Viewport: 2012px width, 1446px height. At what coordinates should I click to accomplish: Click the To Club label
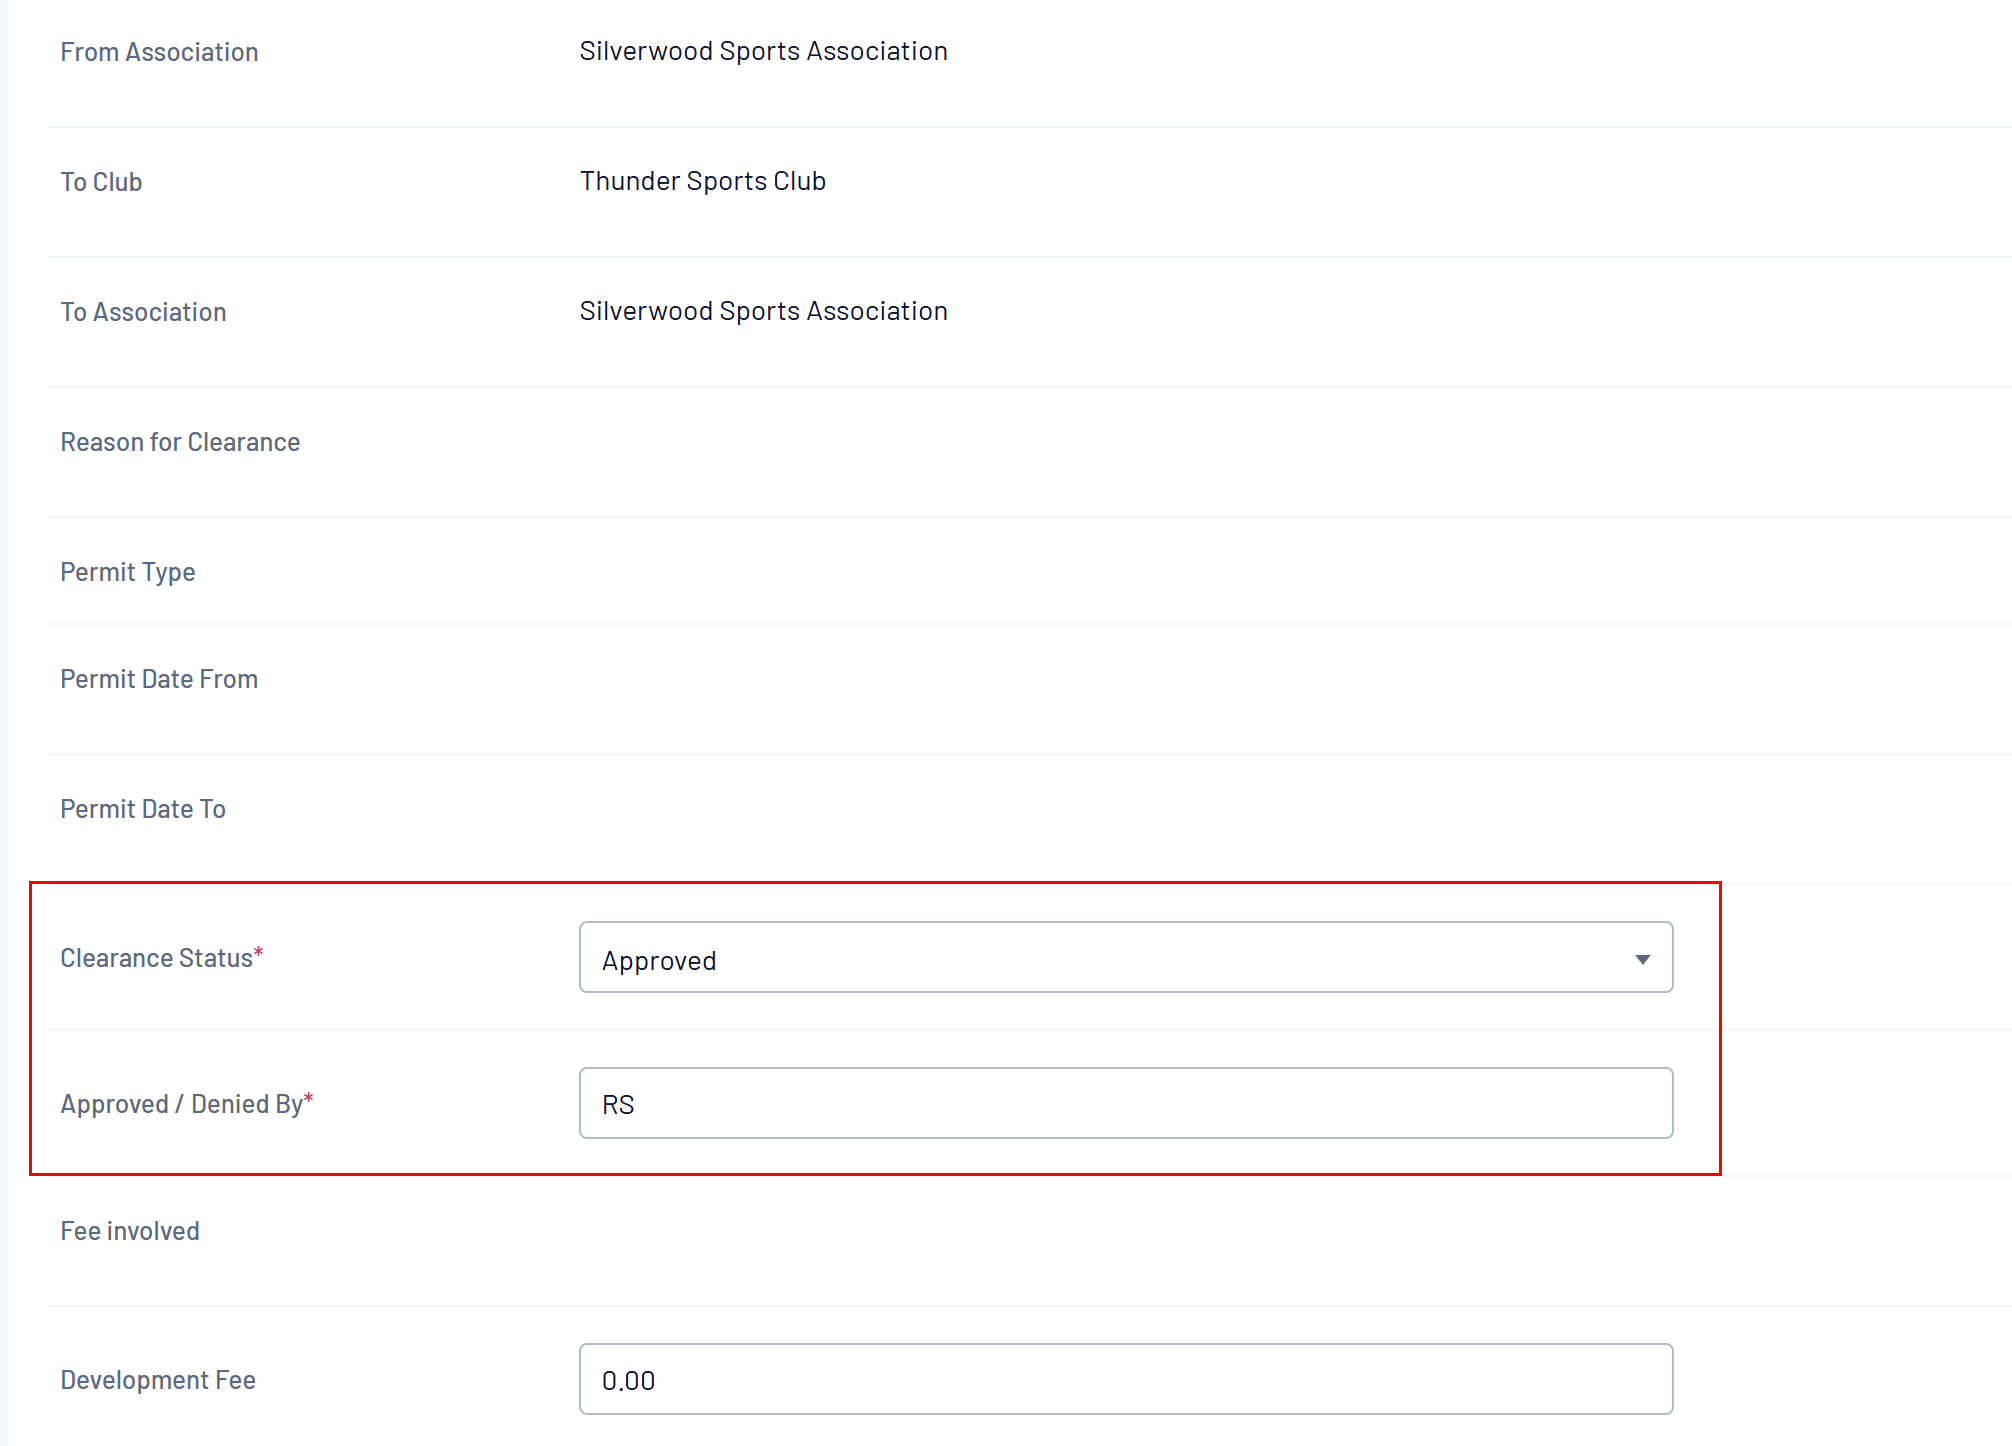[101, 182]
